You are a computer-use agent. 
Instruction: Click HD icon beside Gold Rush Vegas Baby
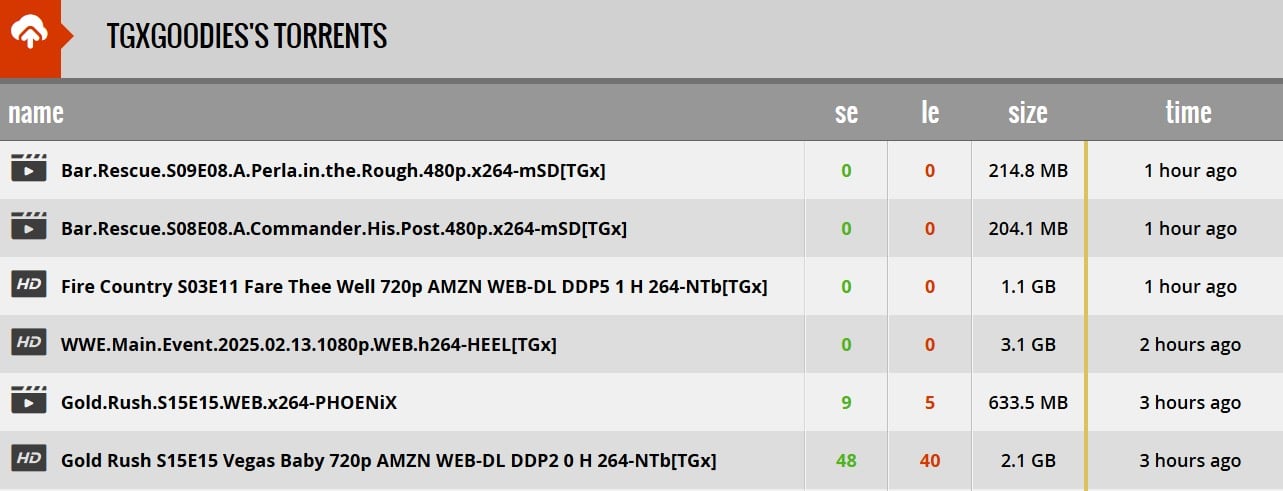[x=29, y=459]
